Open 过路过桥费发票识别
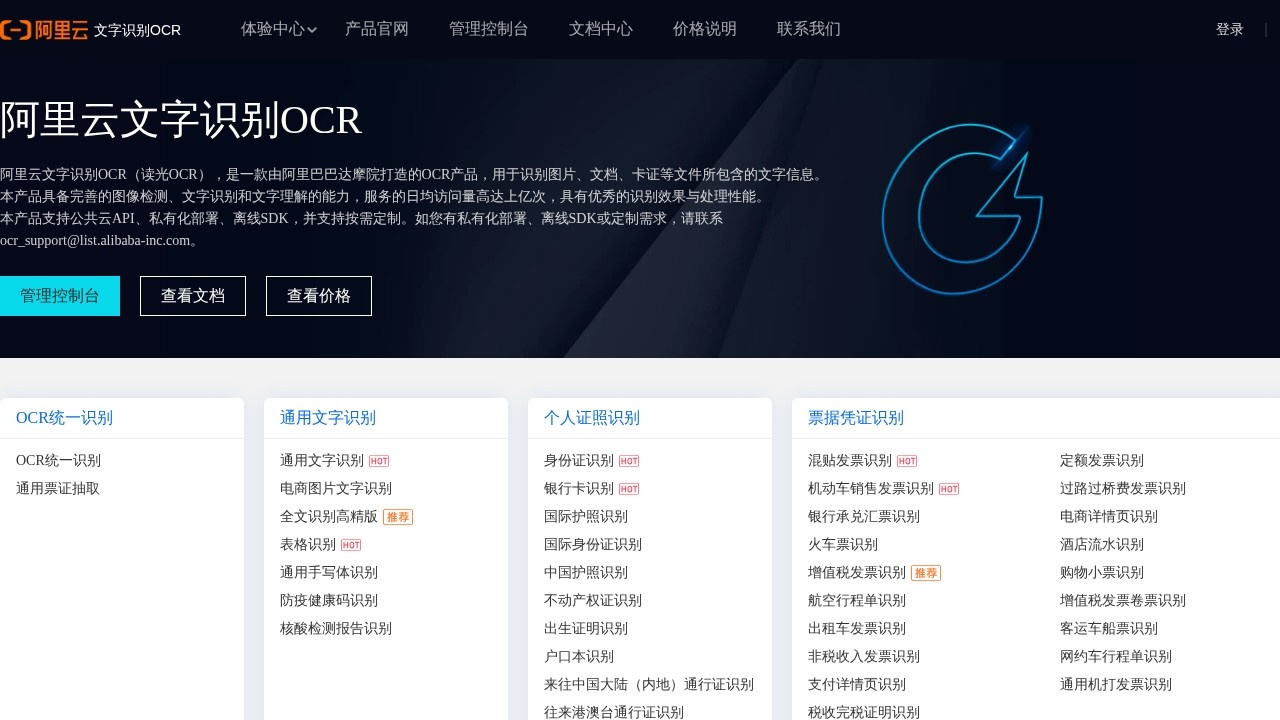 point(1123,489)
